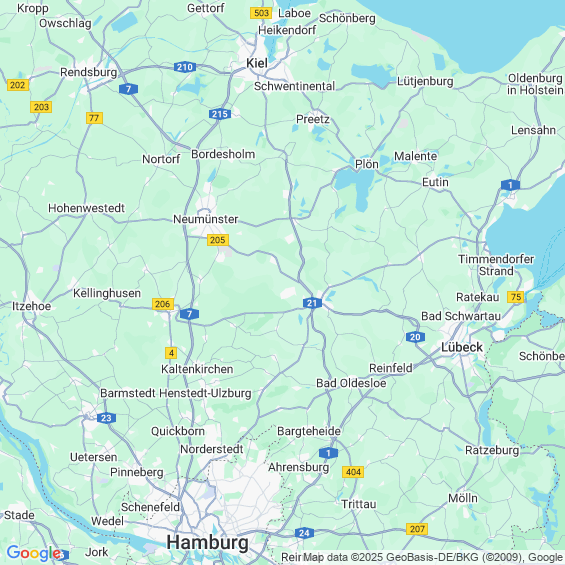Click the Plön lake town label

point(367,164)
